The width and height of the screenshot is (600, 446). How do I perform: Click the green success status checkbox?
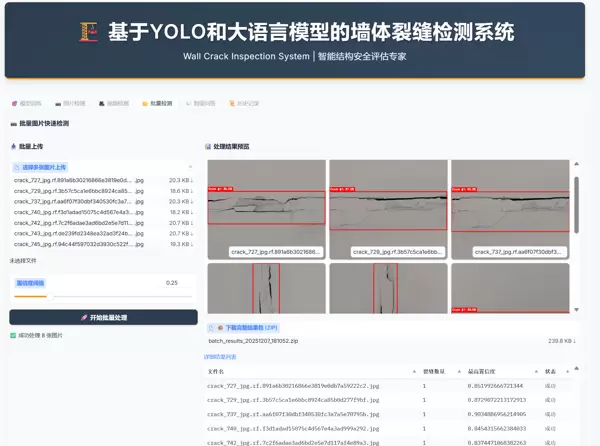click(13, 335)
